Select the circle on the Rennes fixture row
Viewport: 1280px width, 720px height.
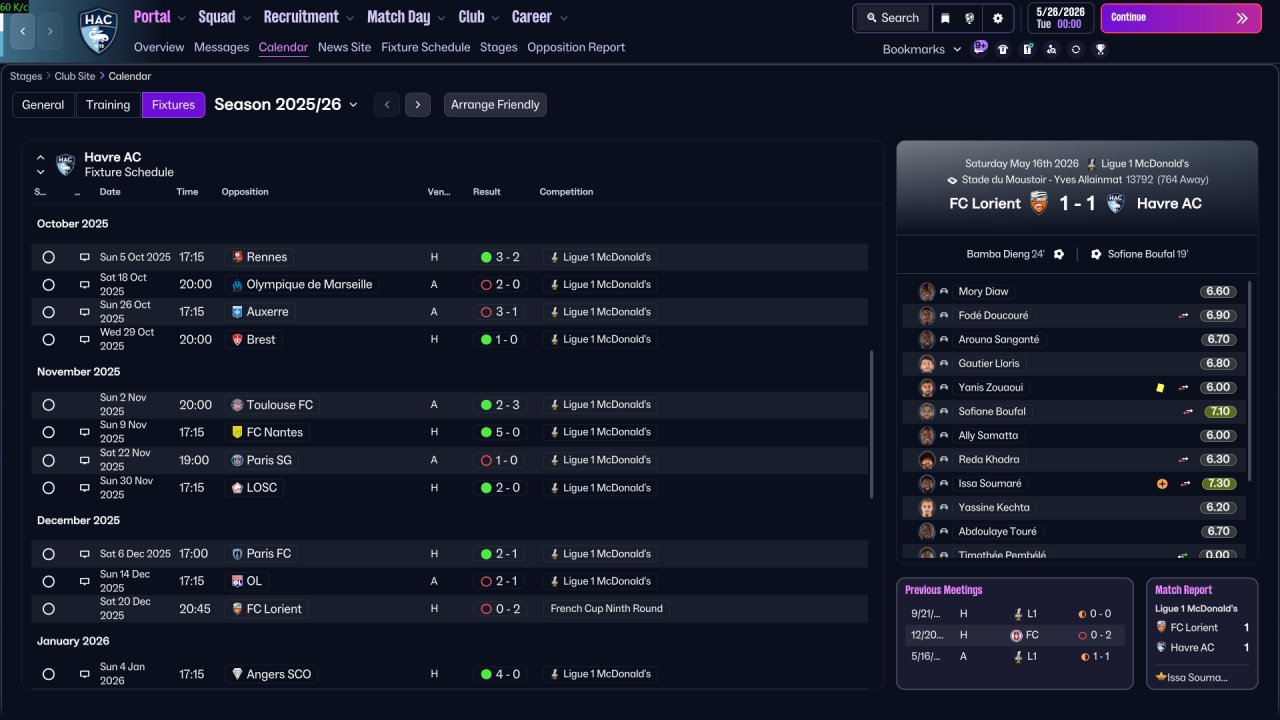(x=48, y=257)
